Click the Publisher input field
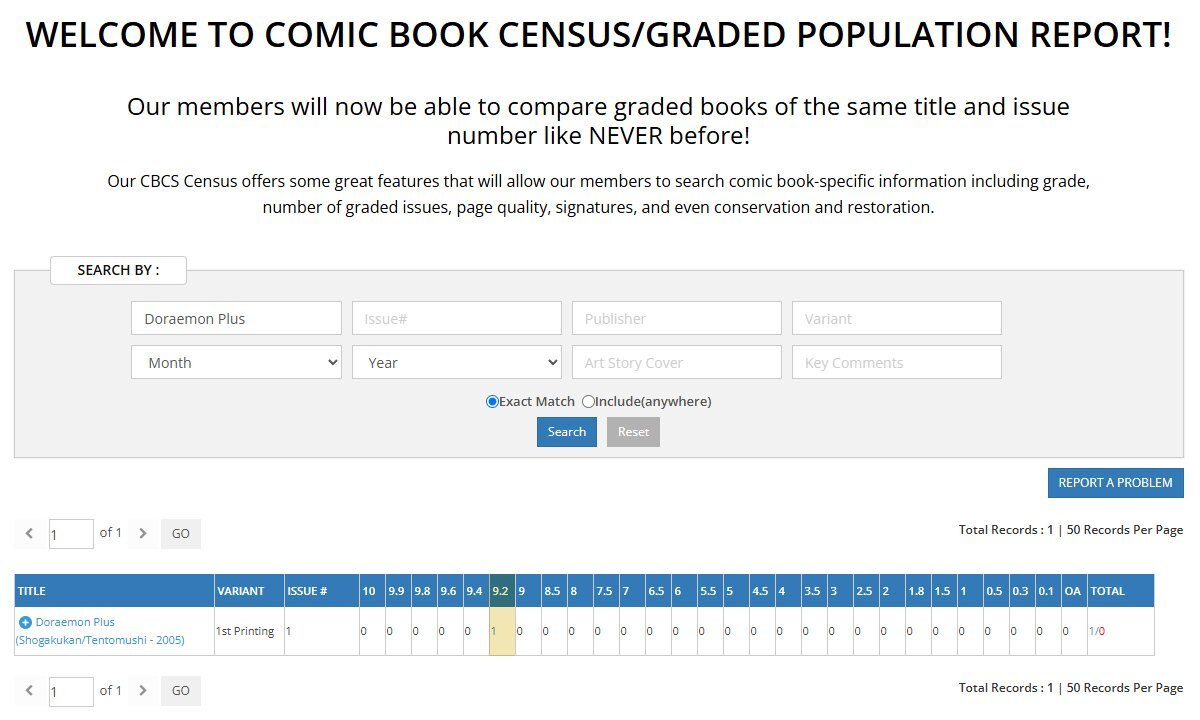The image size is (1200, 720). (676, 319)
